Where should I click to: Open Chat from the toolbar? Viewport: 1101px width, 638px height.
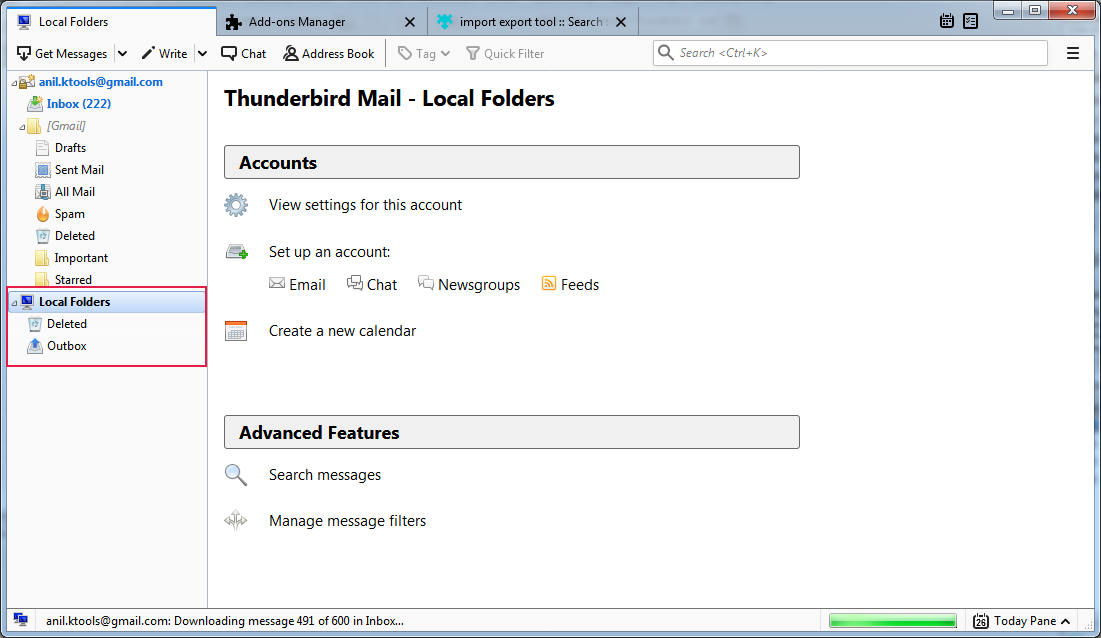click(244, 53)
